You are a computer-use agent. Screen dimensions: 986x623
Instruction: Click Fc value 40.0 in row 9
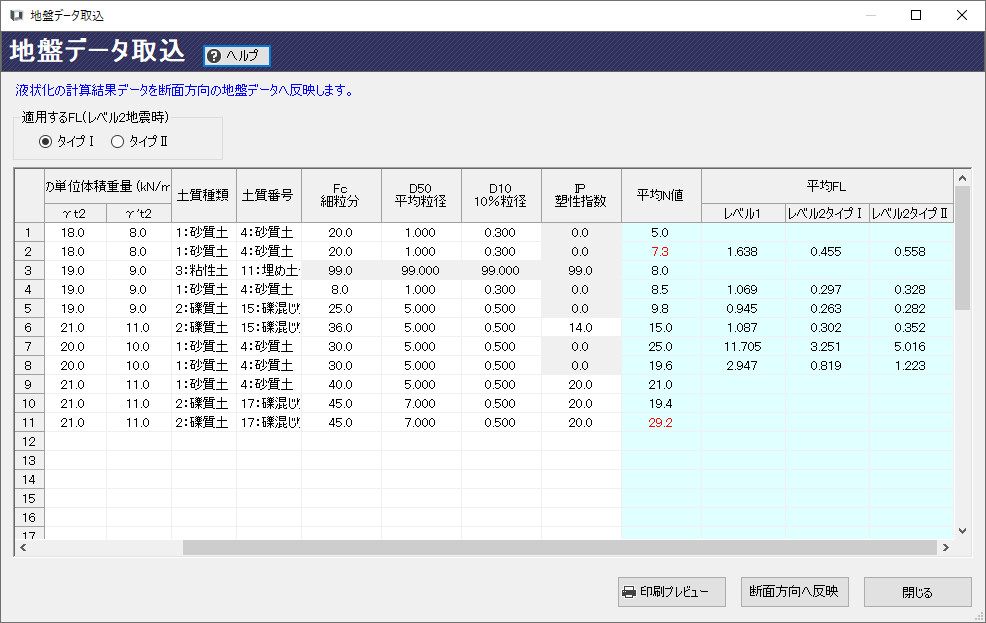pos(341,385)
